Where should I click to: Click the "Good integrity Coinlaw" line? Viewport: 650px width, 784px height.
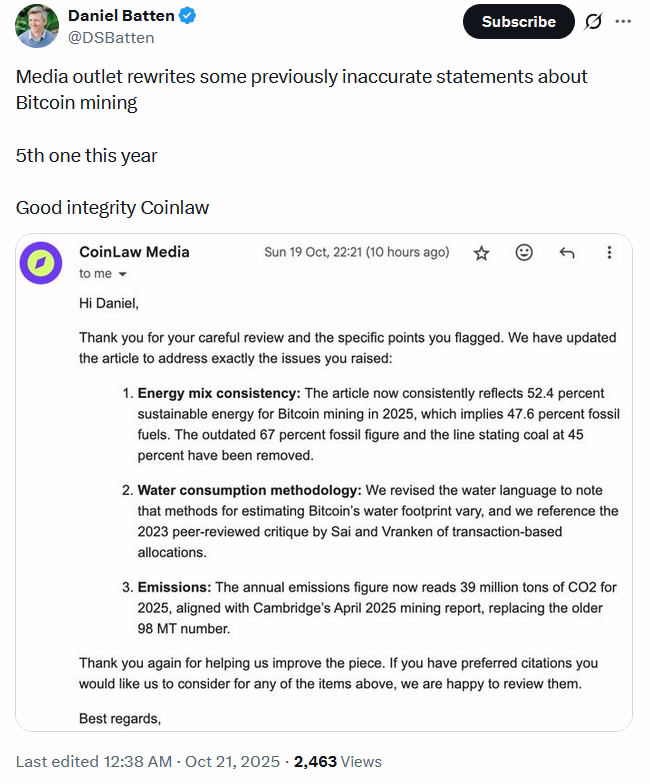(x=112, y=208)
